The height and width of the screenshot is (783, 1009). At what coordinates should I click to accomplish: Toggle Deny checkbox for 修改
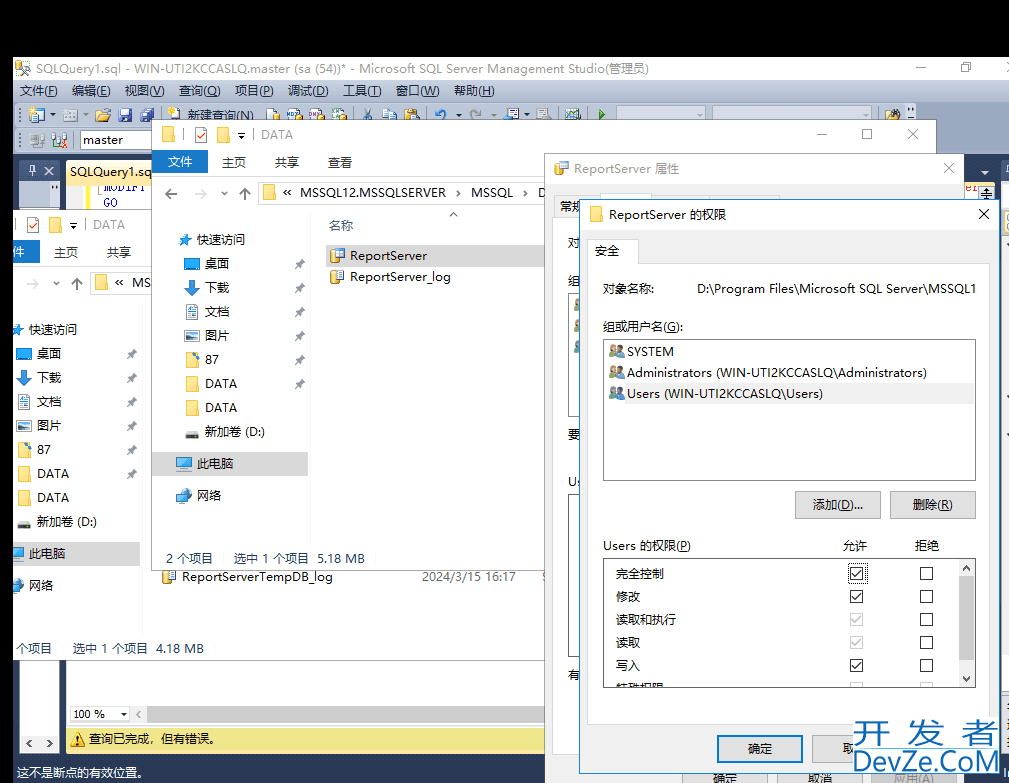pyautogui.click(x=926, y=596)
